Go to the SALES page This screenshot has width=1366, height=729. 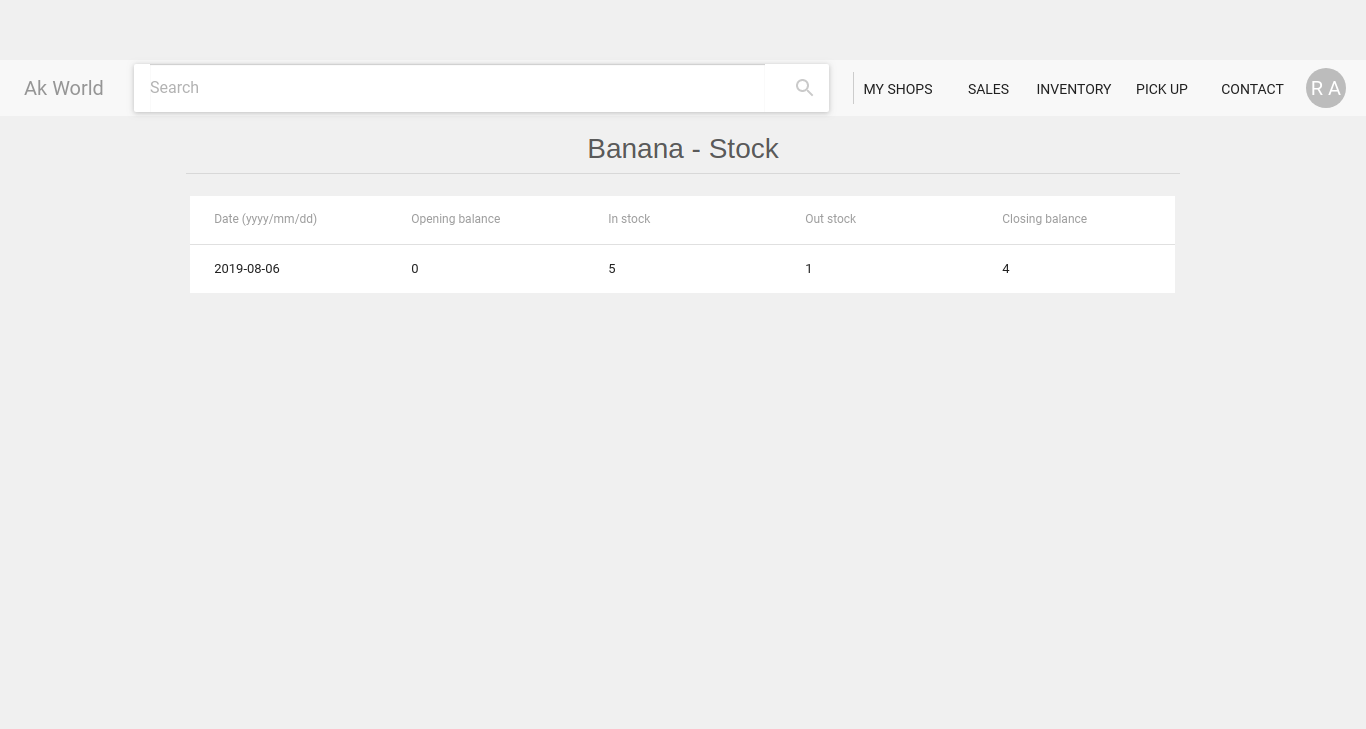point(988,89)
